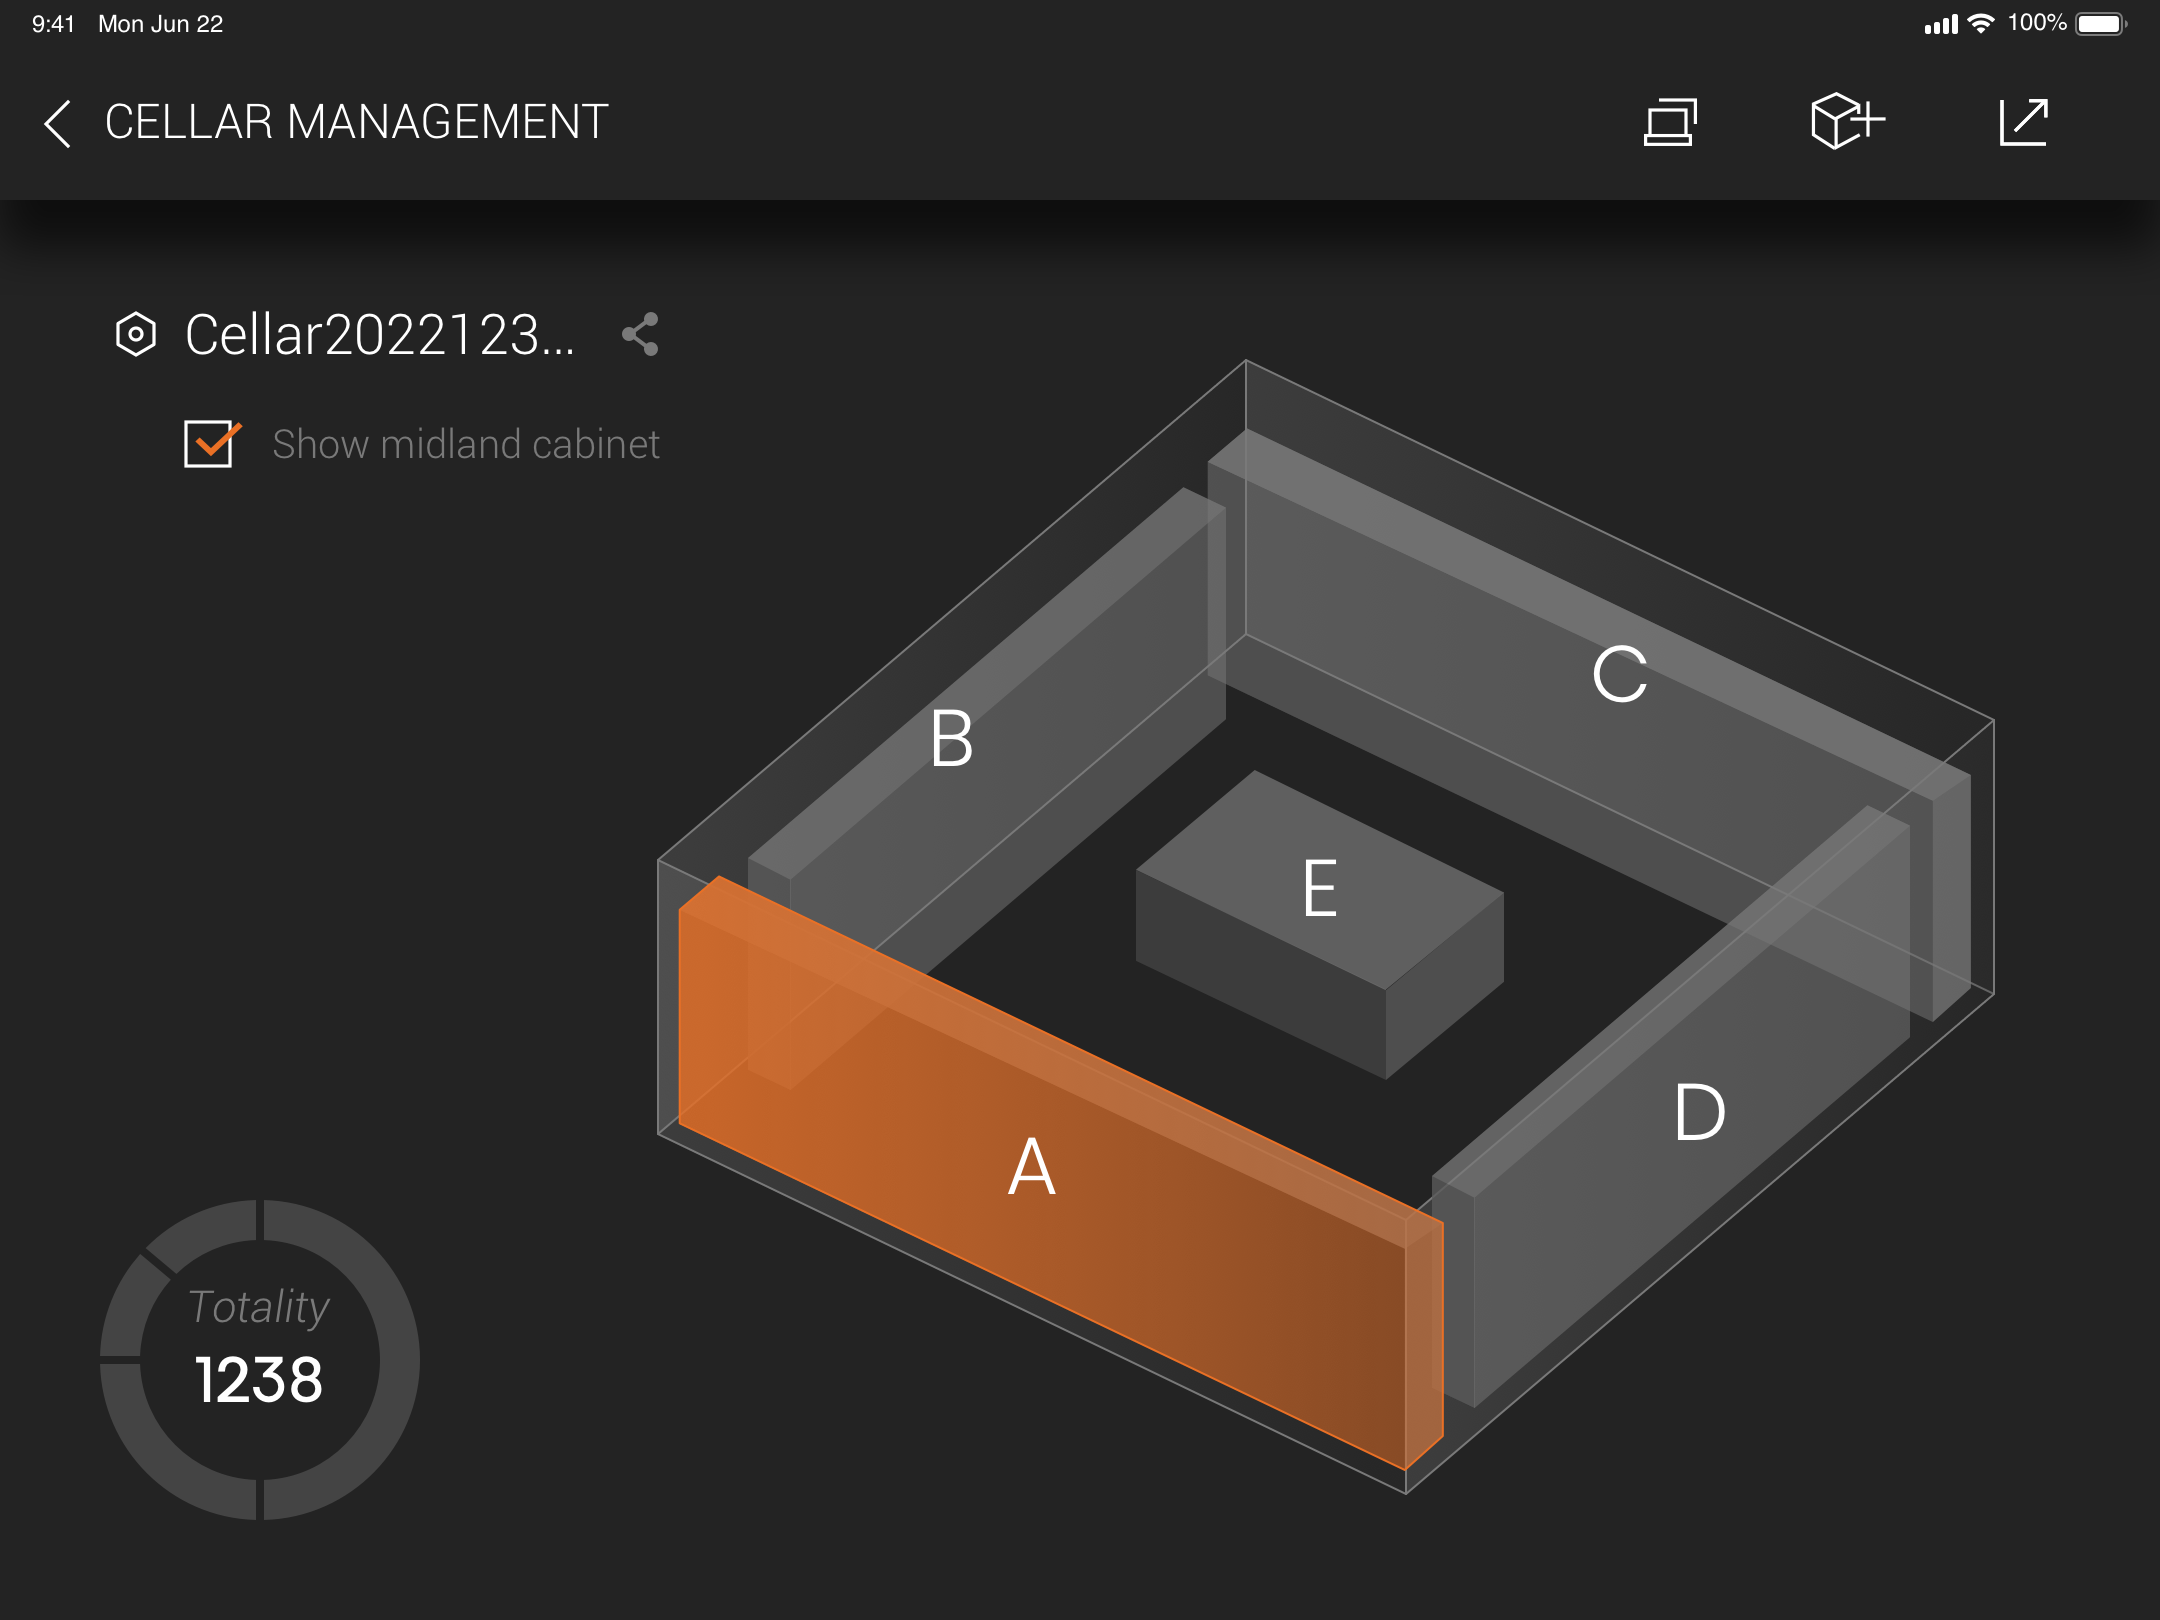Click the CELLAR MANAGEMENT header title

(x=354, y=122)
